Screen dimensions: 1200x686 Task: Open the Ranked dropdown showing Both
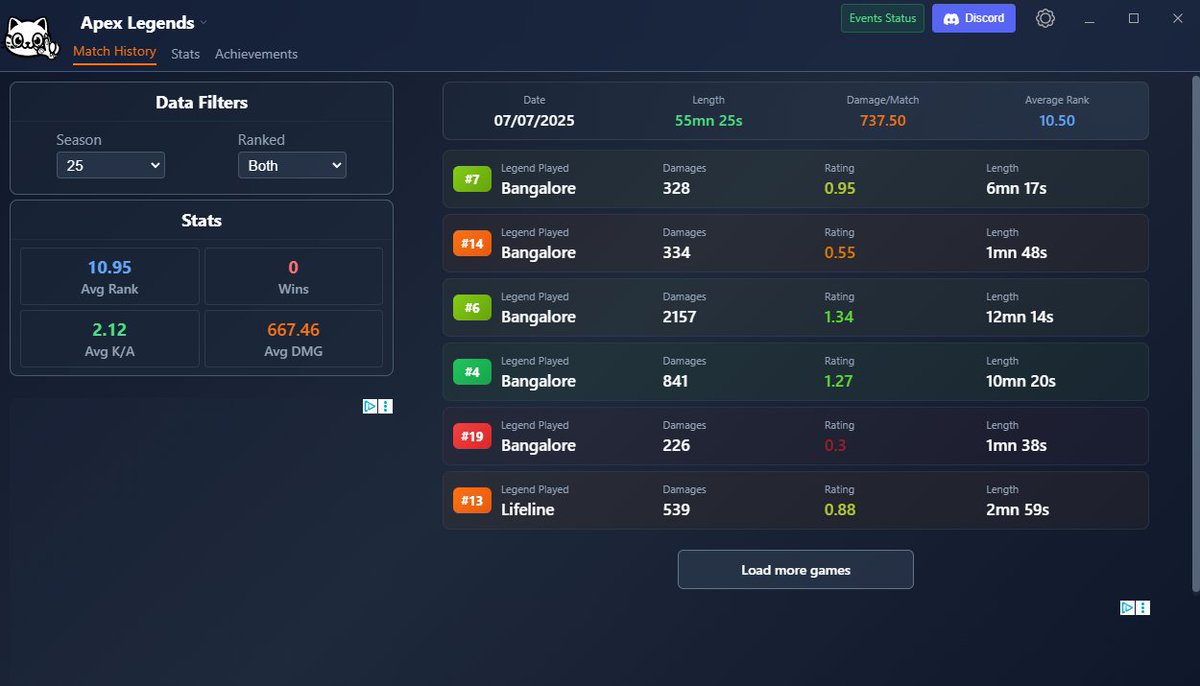pos(292,165)
